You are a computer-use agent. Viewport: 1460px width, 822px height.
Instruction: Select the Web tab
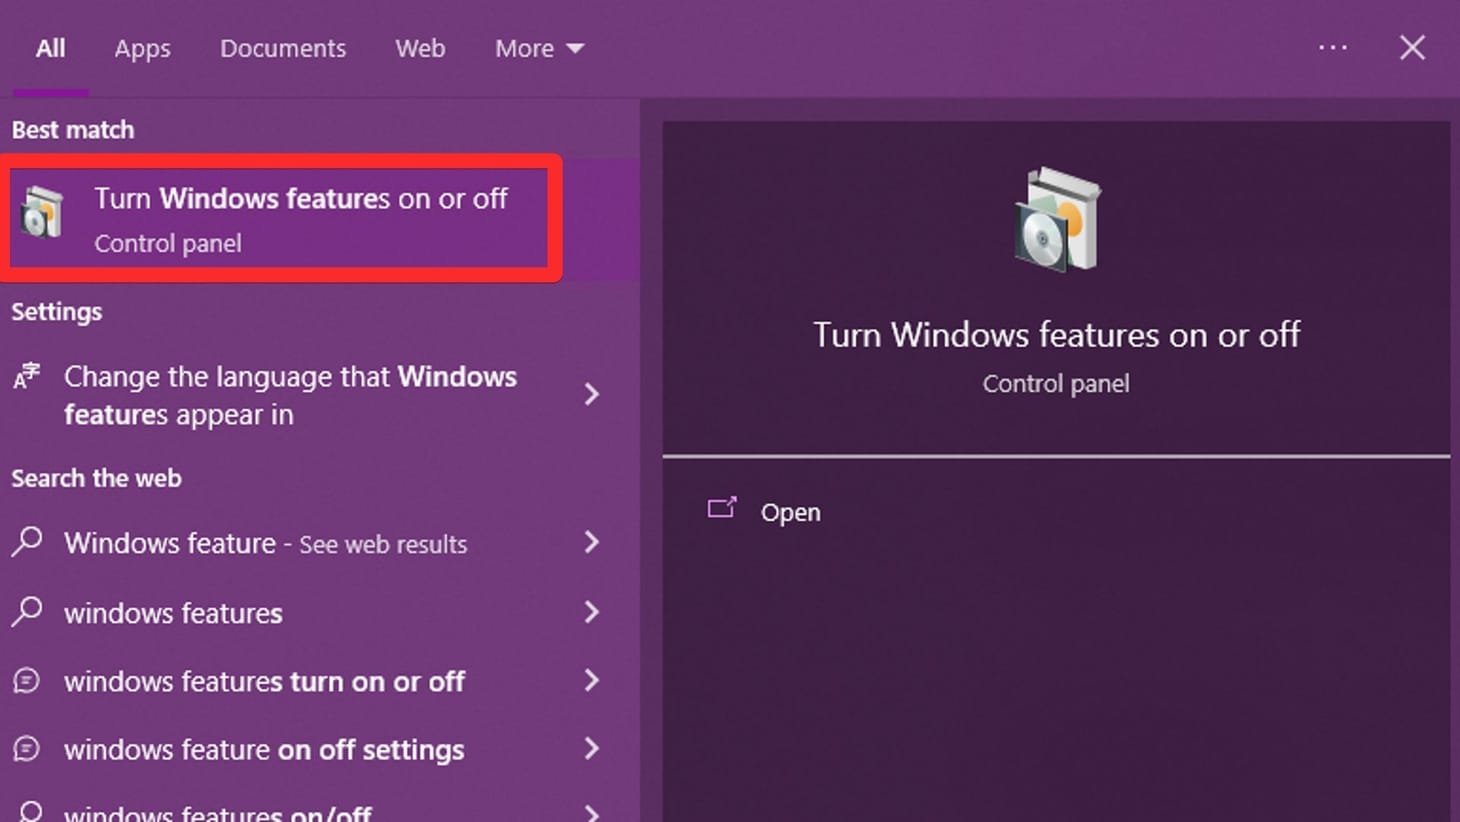[419, 47]
